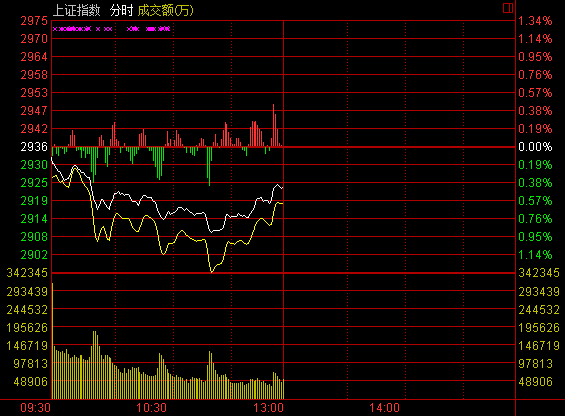The image size is (565, 416).
Task: Click the 2975 top price label
Action: pos(34,21)
